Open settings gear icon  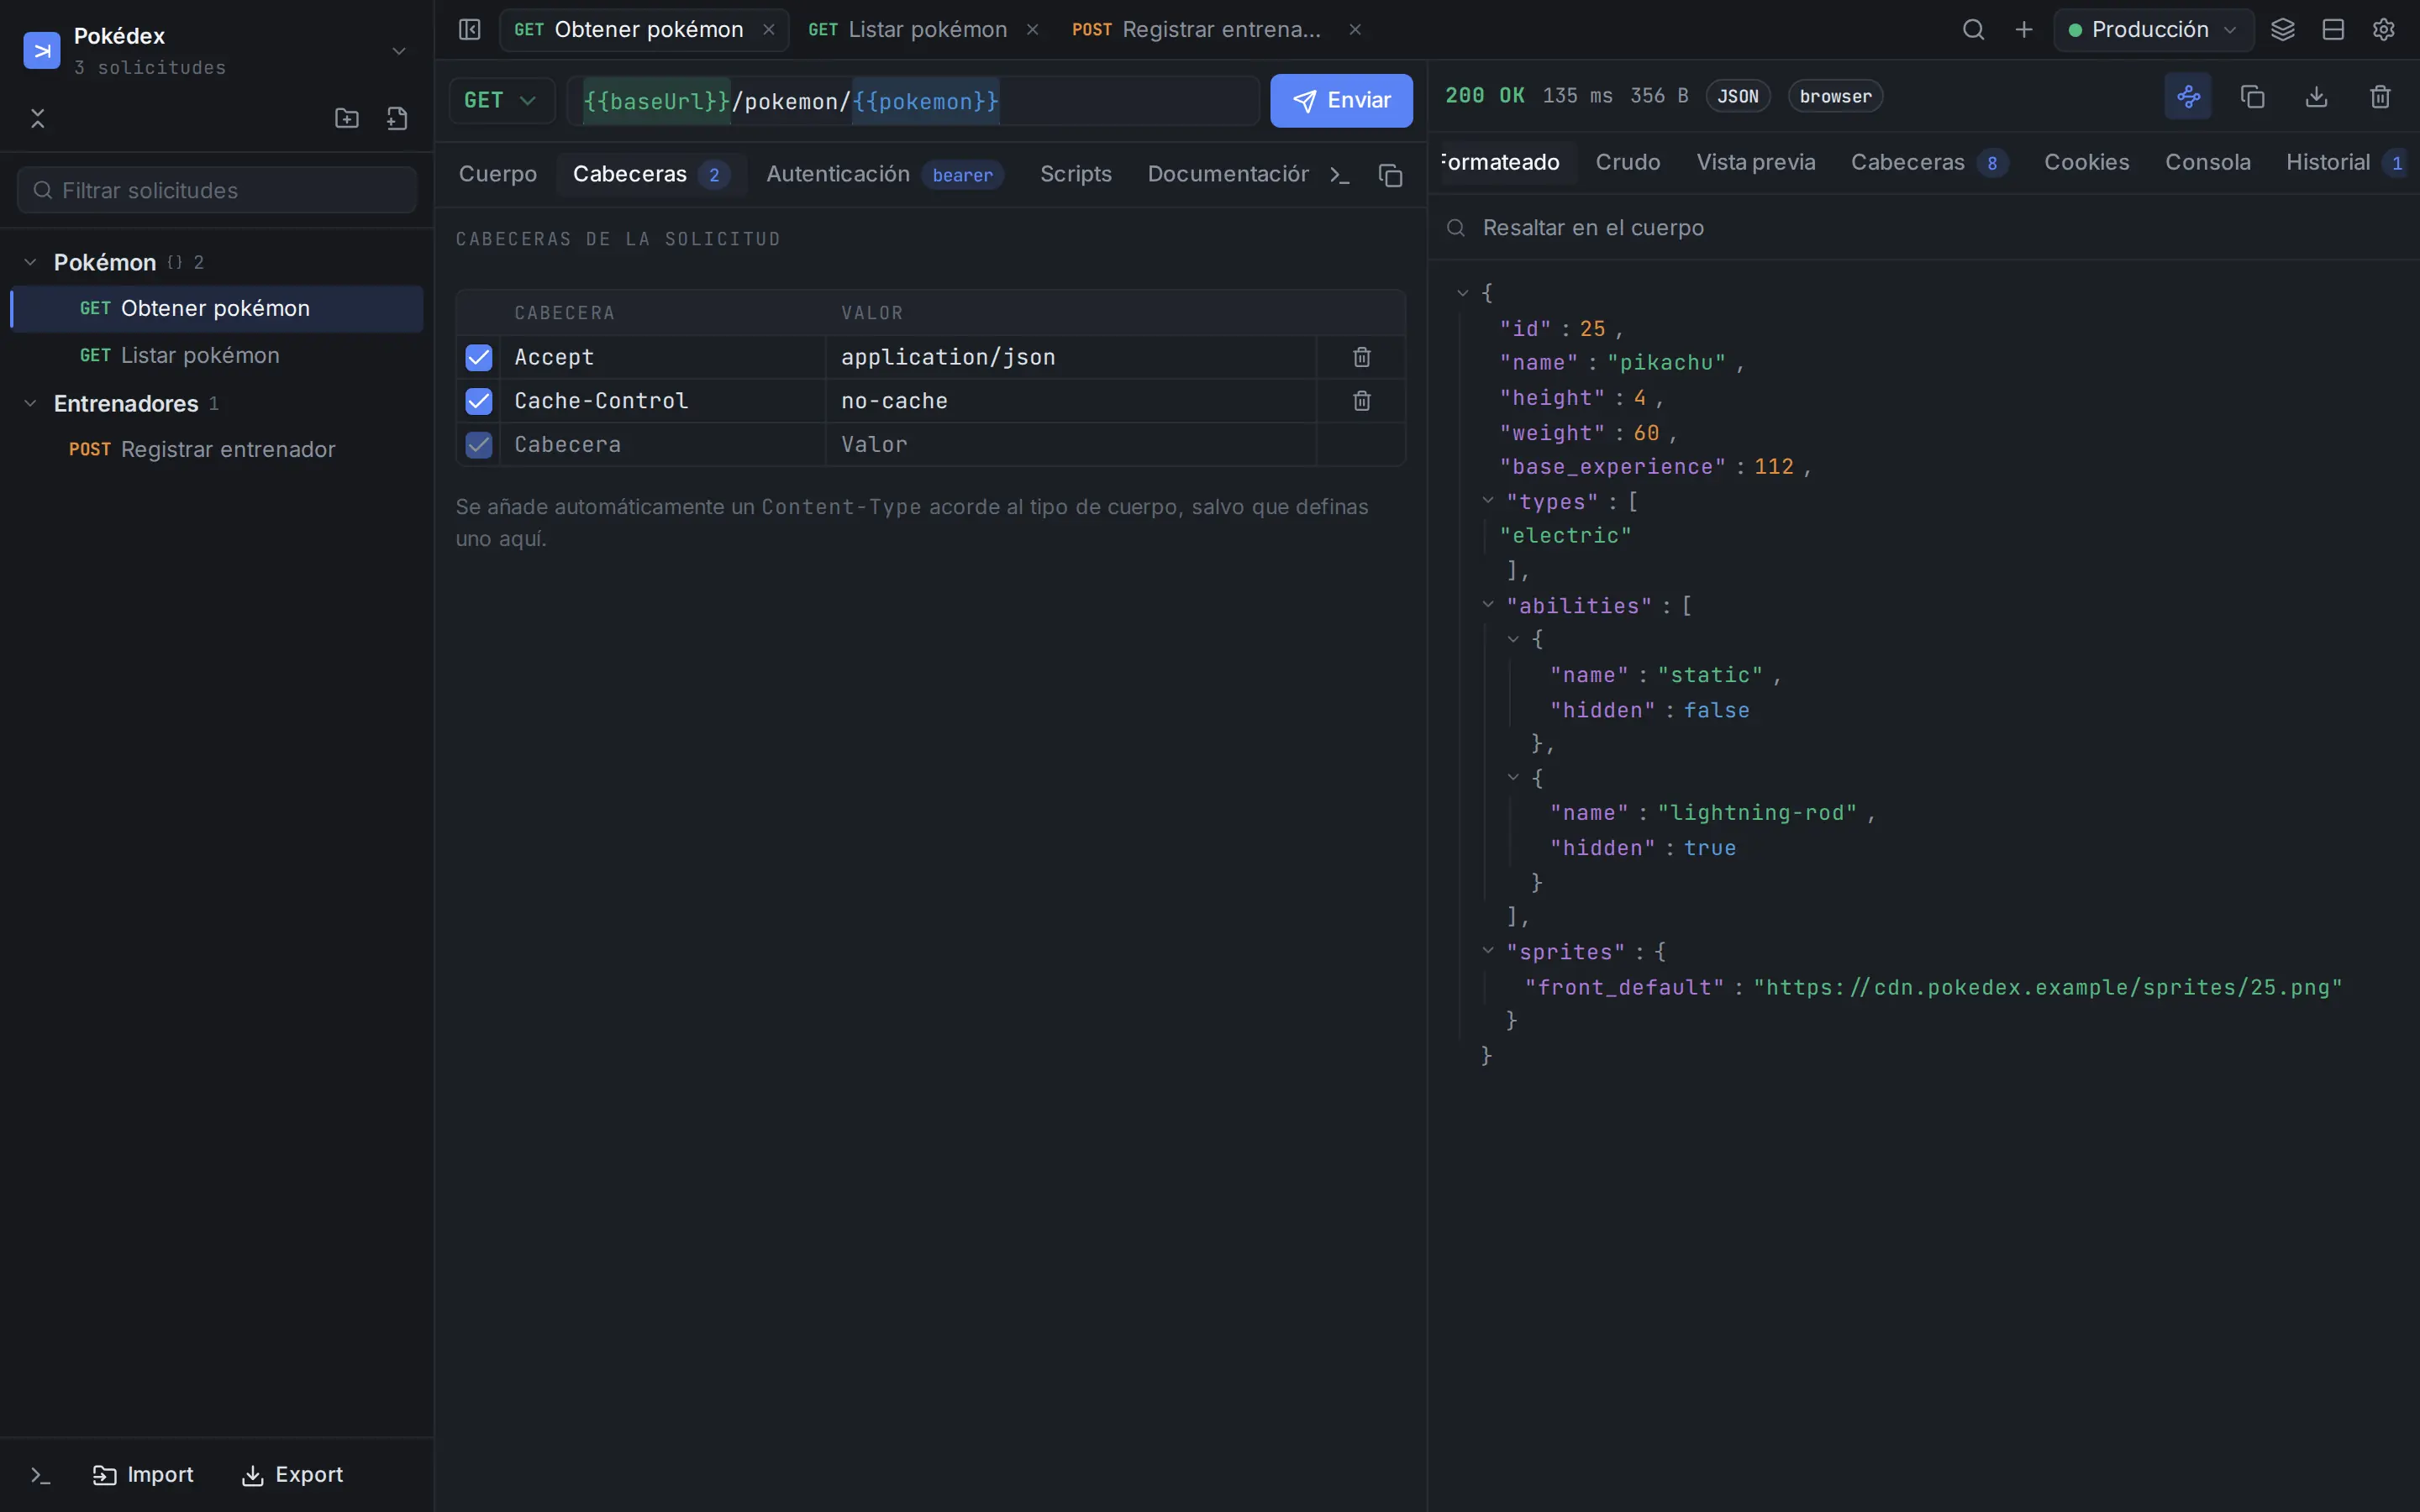click(x=2383, y=29)
